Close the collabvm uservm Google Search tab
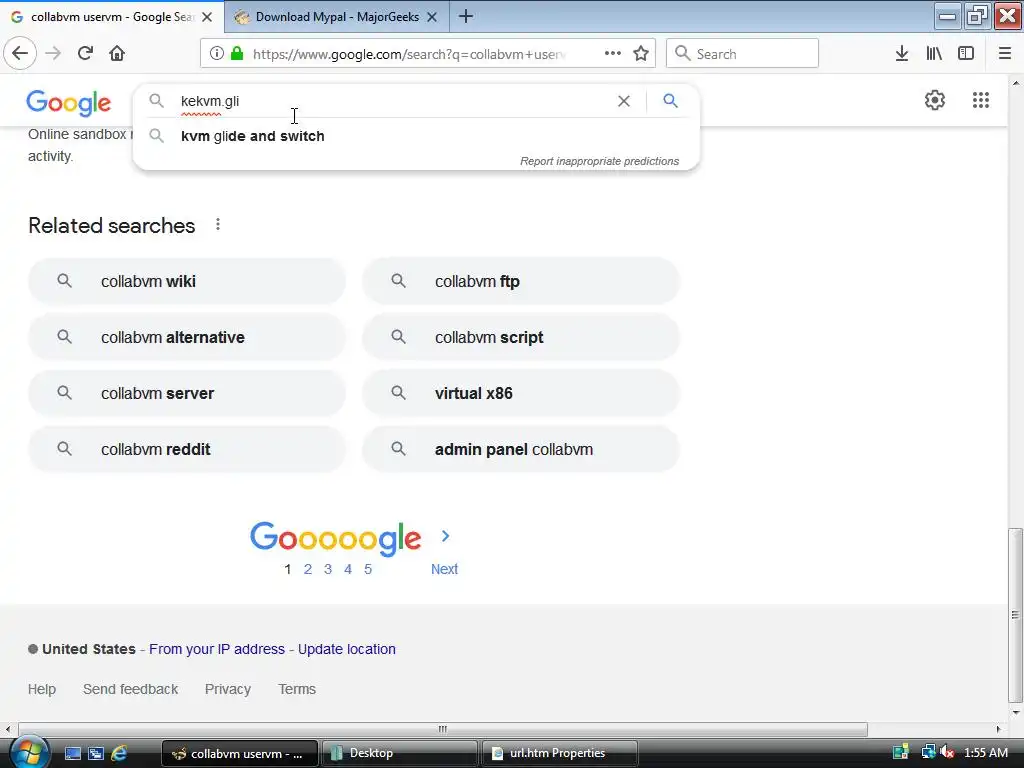This screenshot has width=1024, height=768. click(207, 17)
